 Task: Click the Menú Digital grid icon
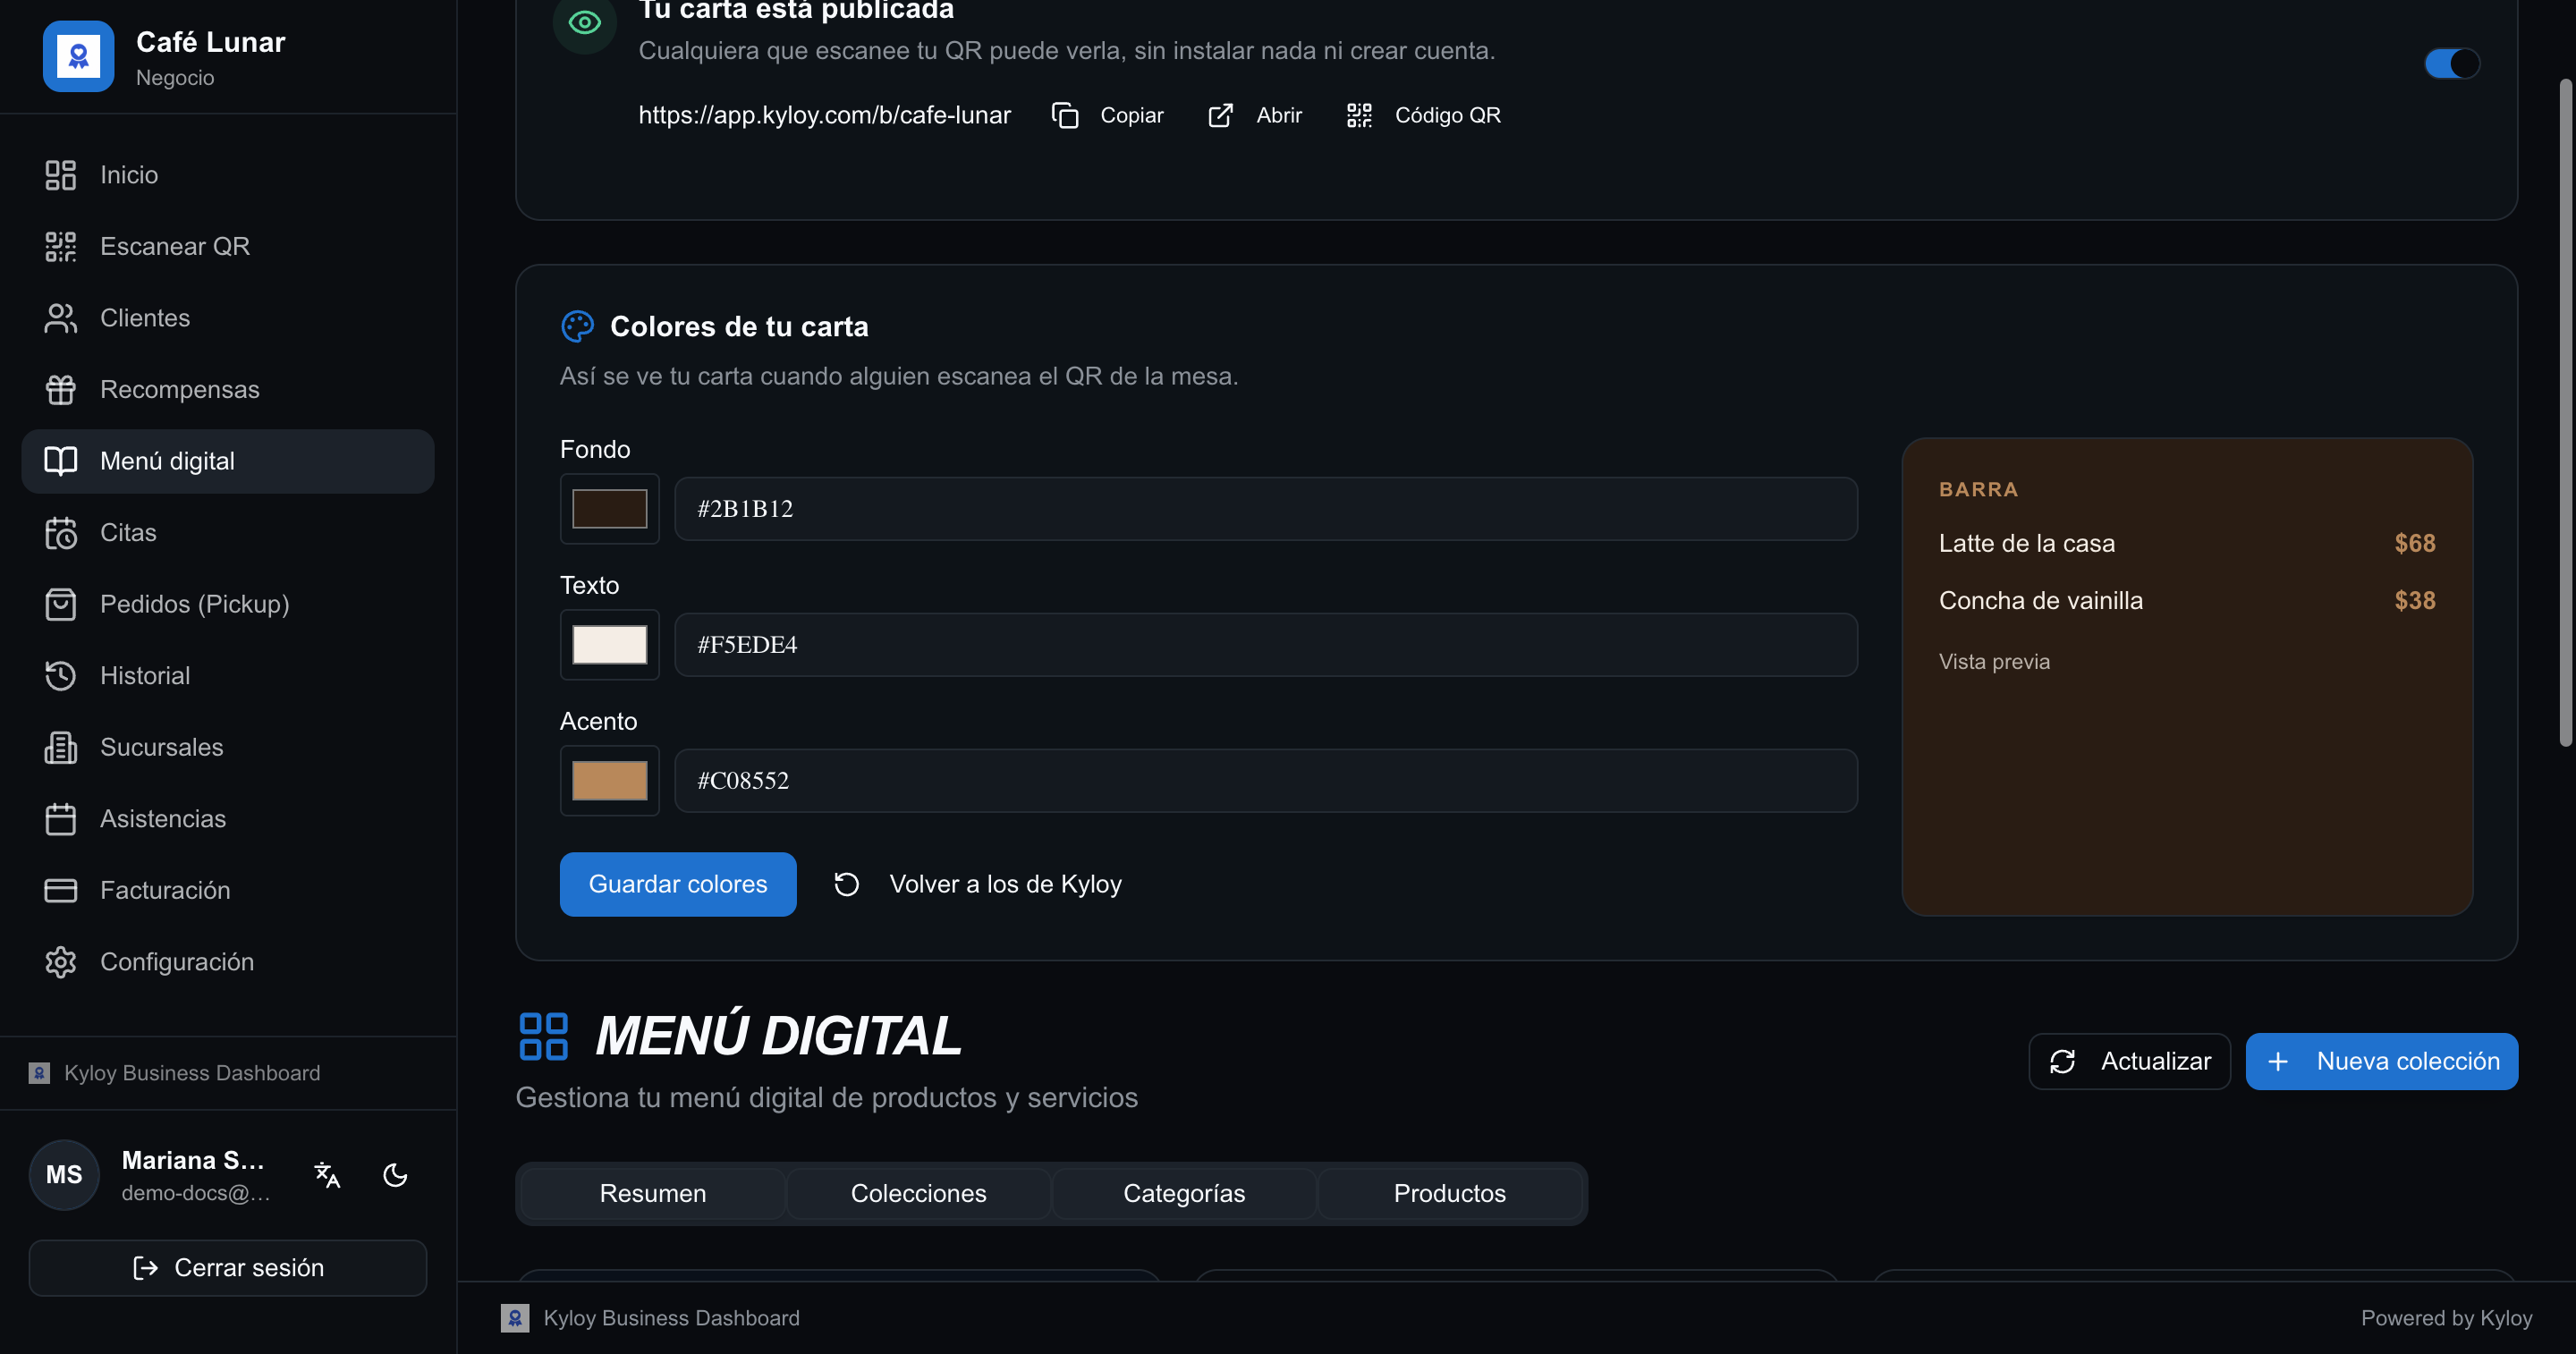pos(543,1036)
